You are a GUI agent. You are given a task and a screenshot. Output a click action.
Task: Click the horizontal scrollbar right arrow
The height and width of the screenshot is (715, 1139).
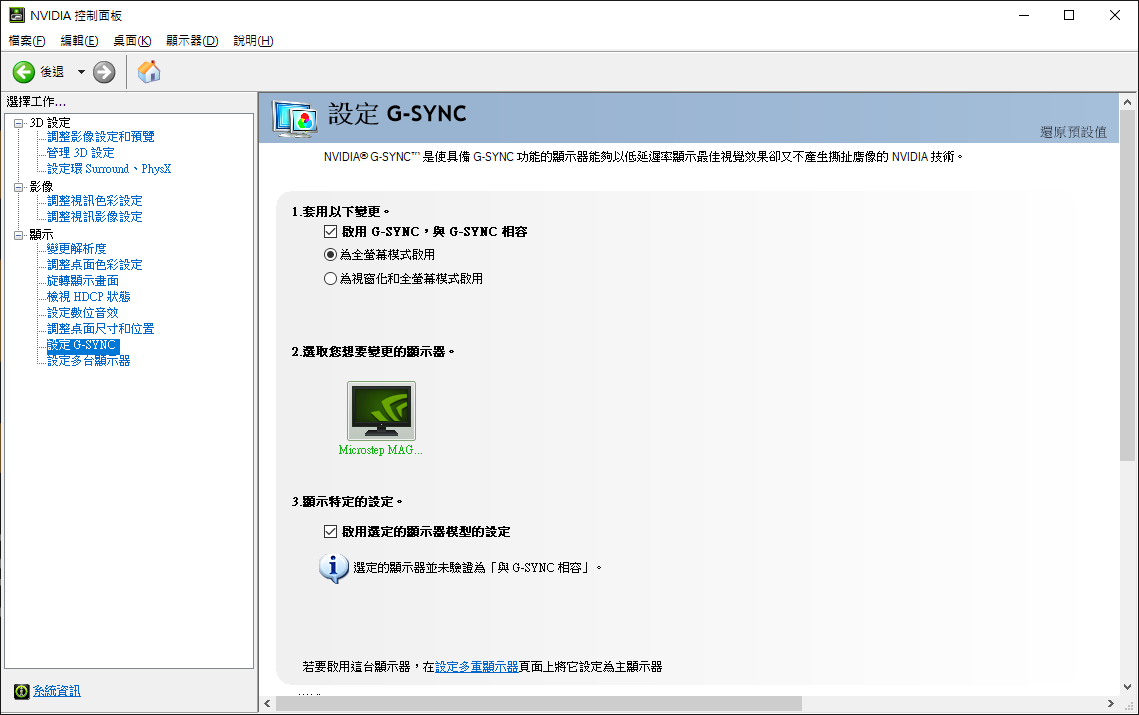(x=1110, y=703)
